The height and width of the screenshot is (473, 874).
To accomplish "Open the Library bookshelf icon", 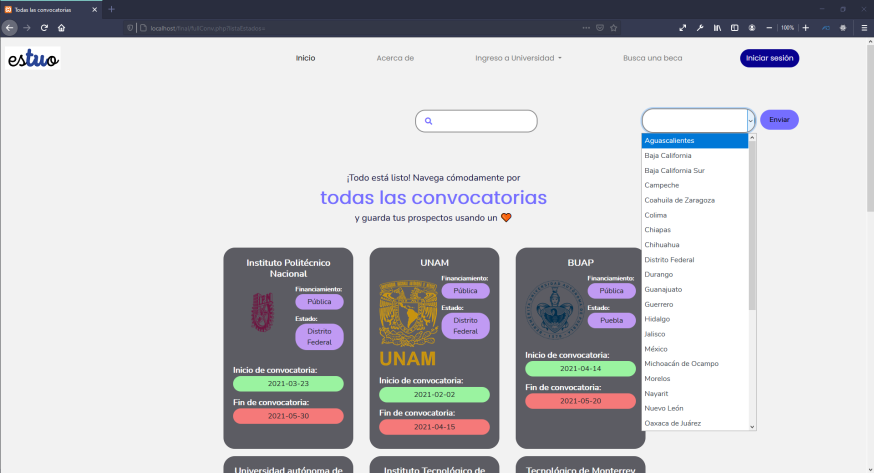I will pos(717,28).
